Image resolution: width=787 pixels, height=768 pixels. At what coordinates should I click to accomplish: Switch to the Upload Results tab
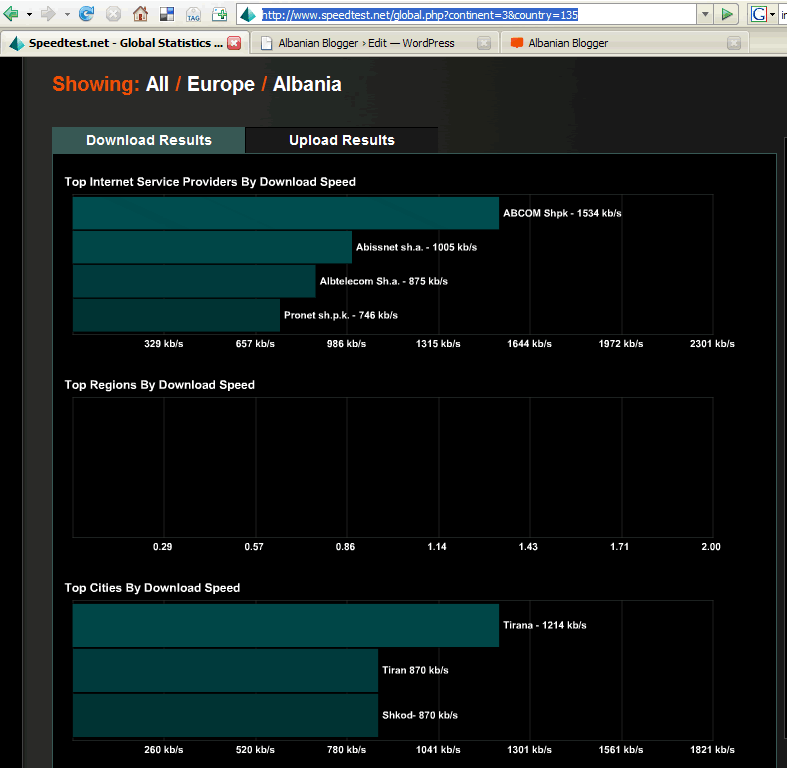pos(342,140)
